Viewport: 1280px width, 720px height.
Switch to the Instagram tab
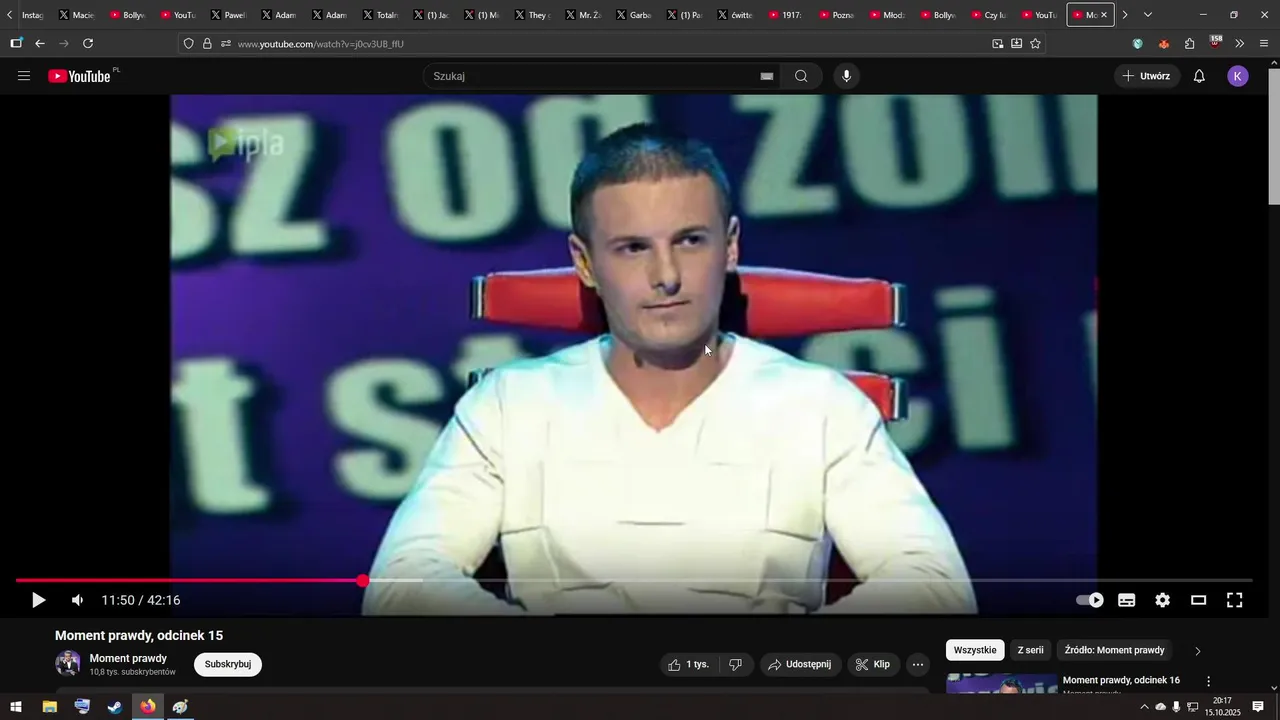coord(32,15)
